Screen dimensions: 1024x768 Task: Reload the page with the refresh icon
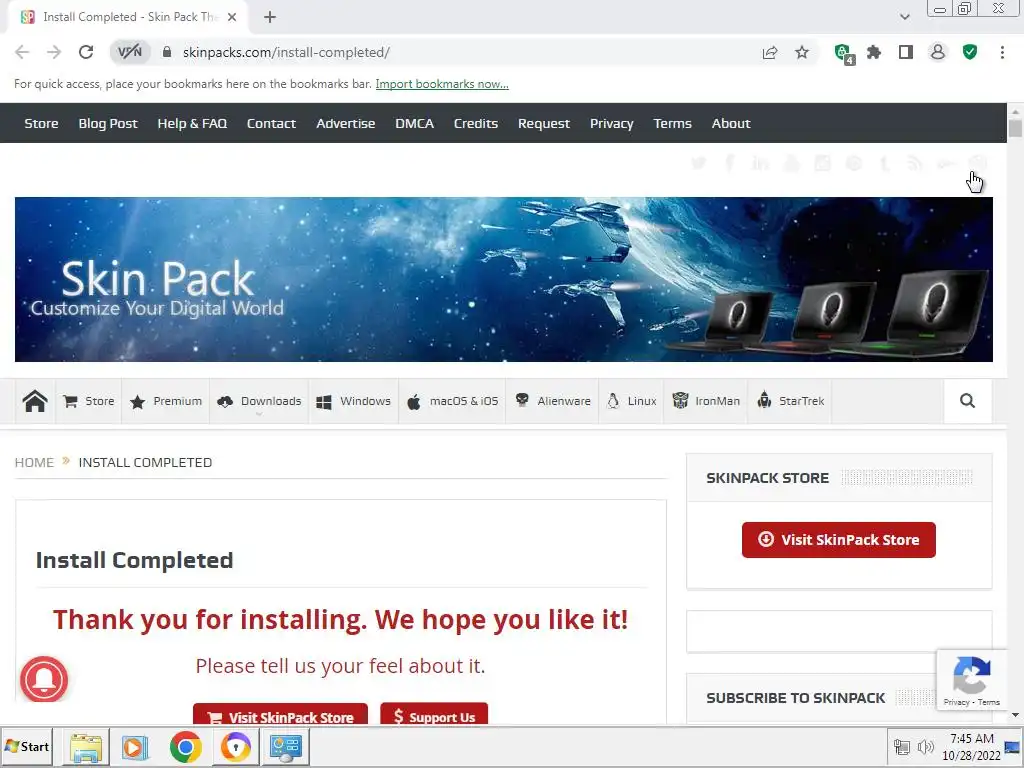pos(86,52)
